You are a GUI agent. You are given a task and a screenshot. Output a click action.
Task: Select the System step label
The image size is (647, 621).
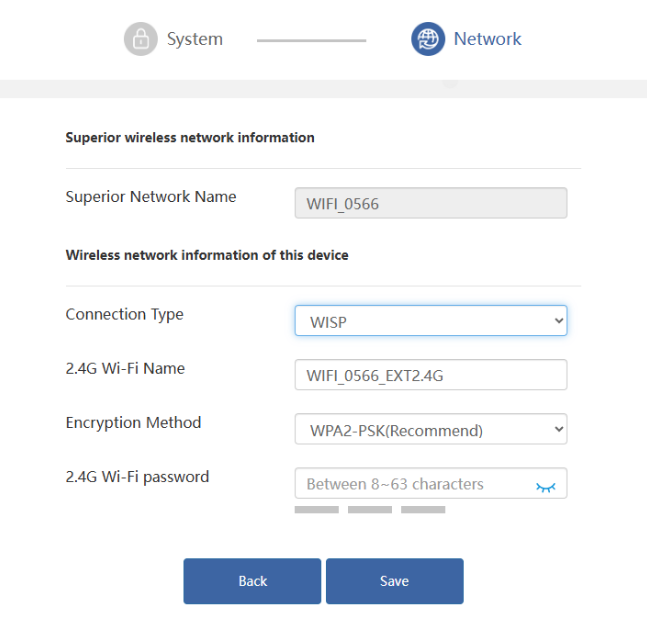195,39
